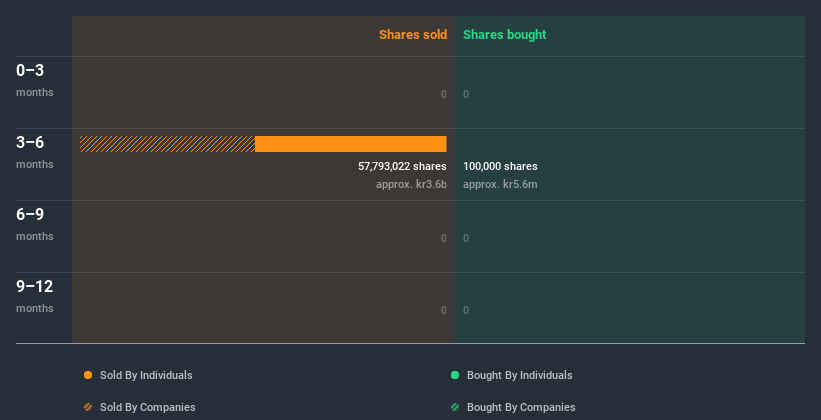Viewport: 821px width, 420px height.
Task: Click the green Bought By Individuals legend dot
Action: coord(455,375)
